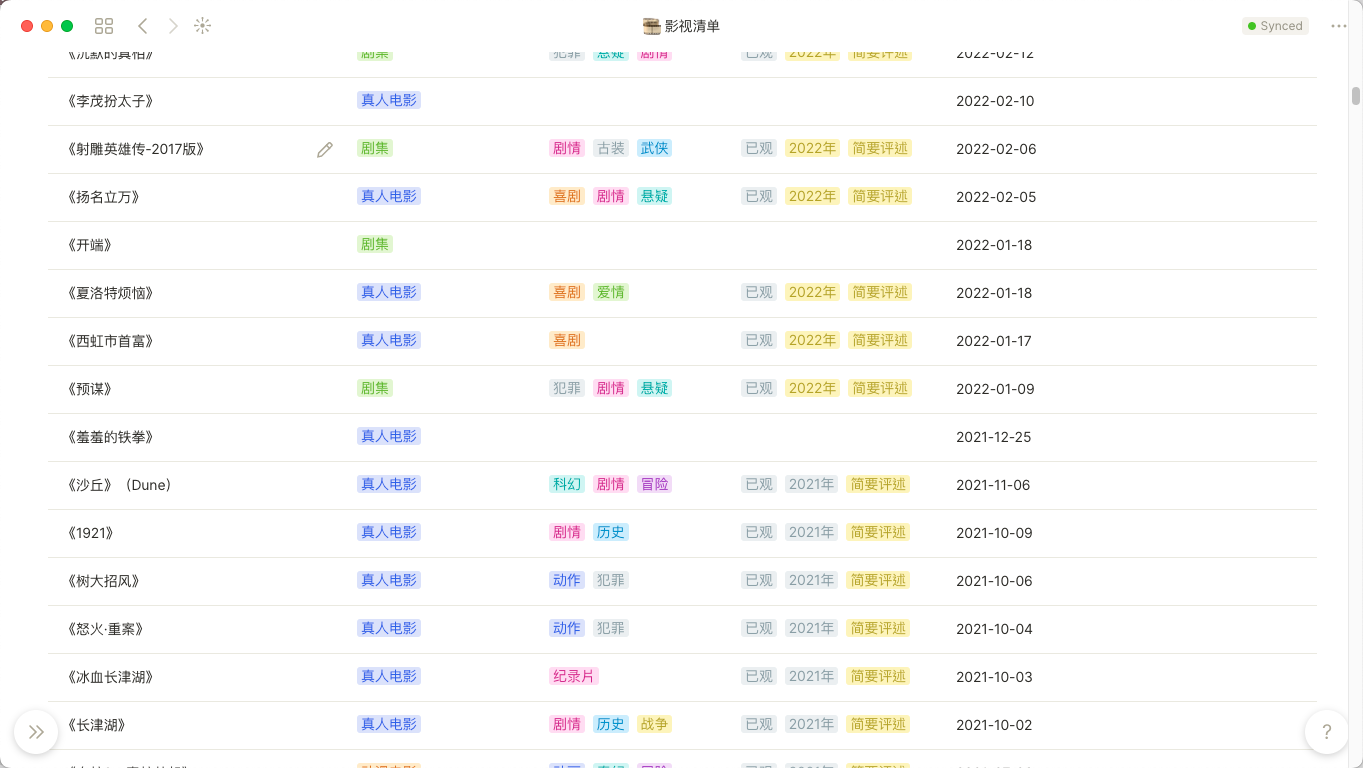Click the 武侠 genre tag

point(655,148)
